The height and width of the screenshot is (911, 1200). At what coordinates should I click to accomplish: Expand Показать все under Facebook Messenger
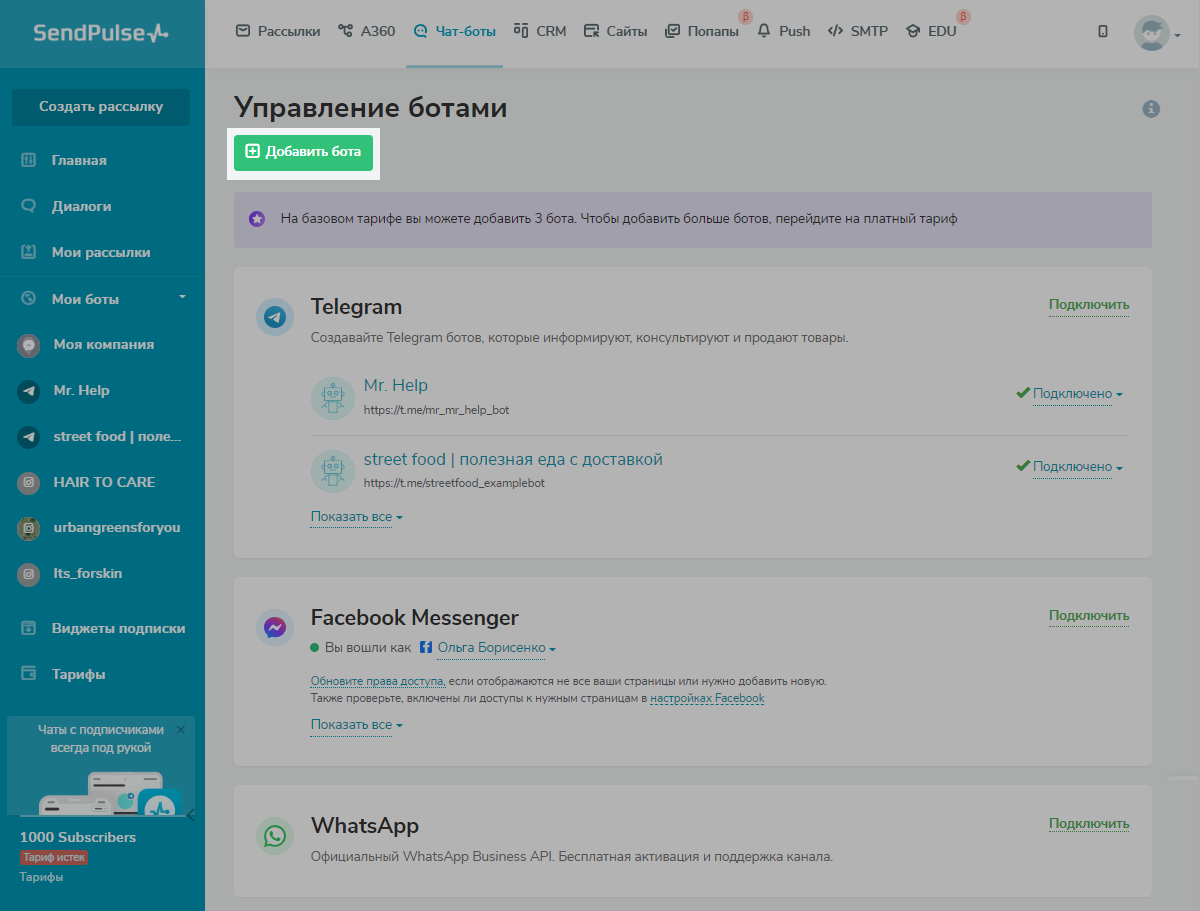(357, 725)
